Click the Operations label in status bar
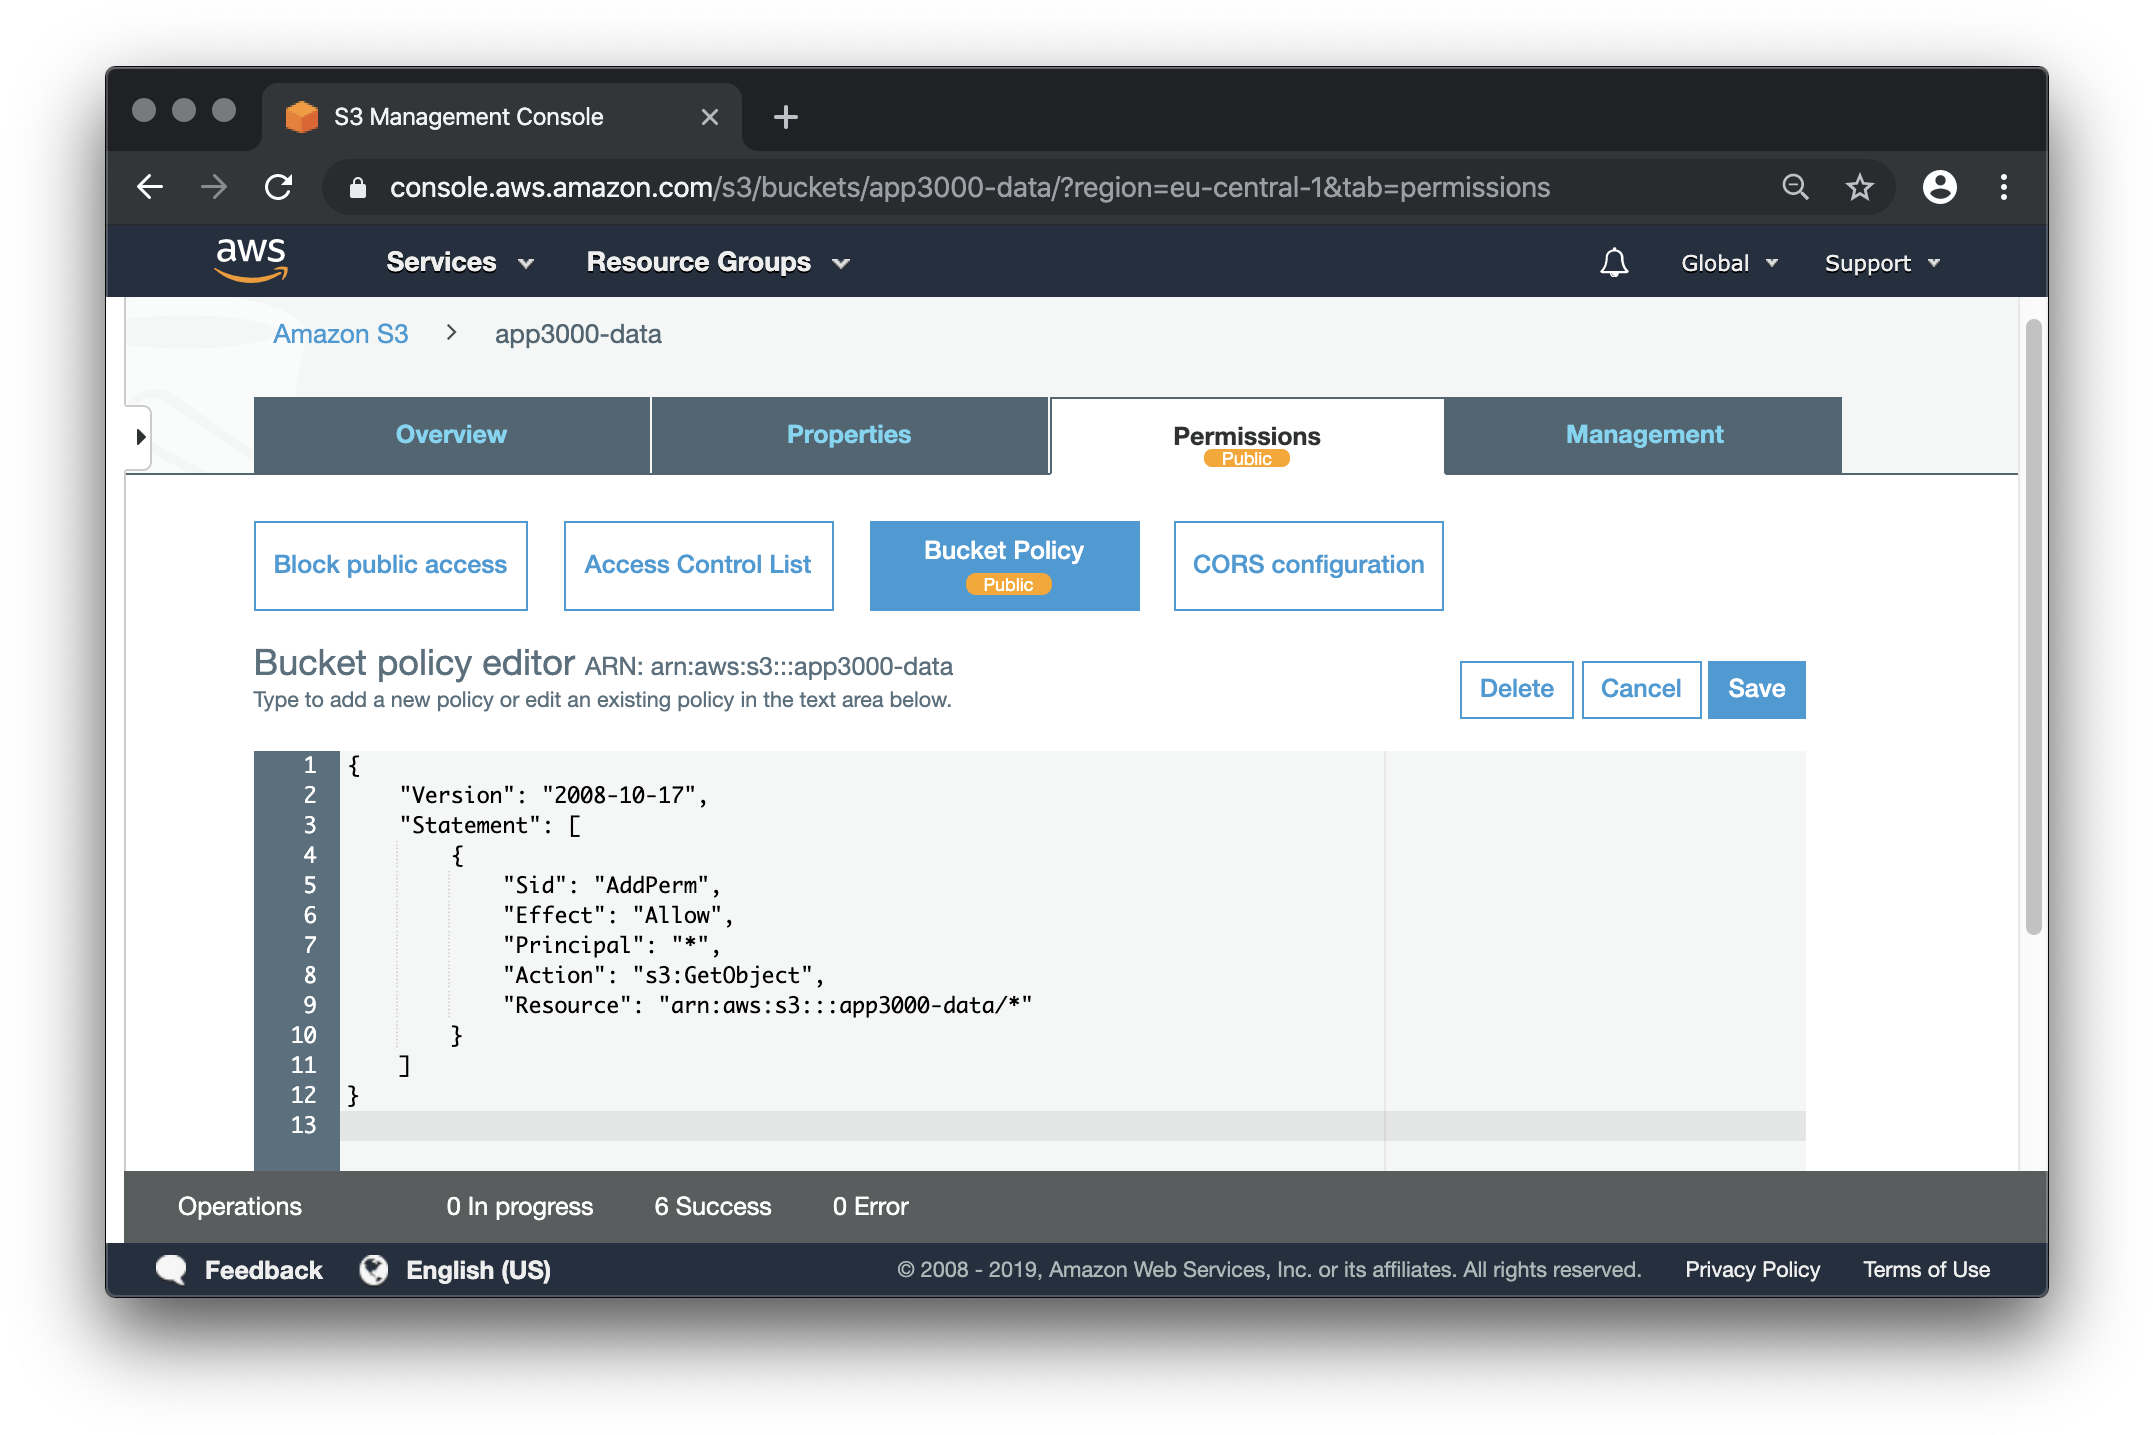2153x1435 pixels. [x=240, y=1206]
